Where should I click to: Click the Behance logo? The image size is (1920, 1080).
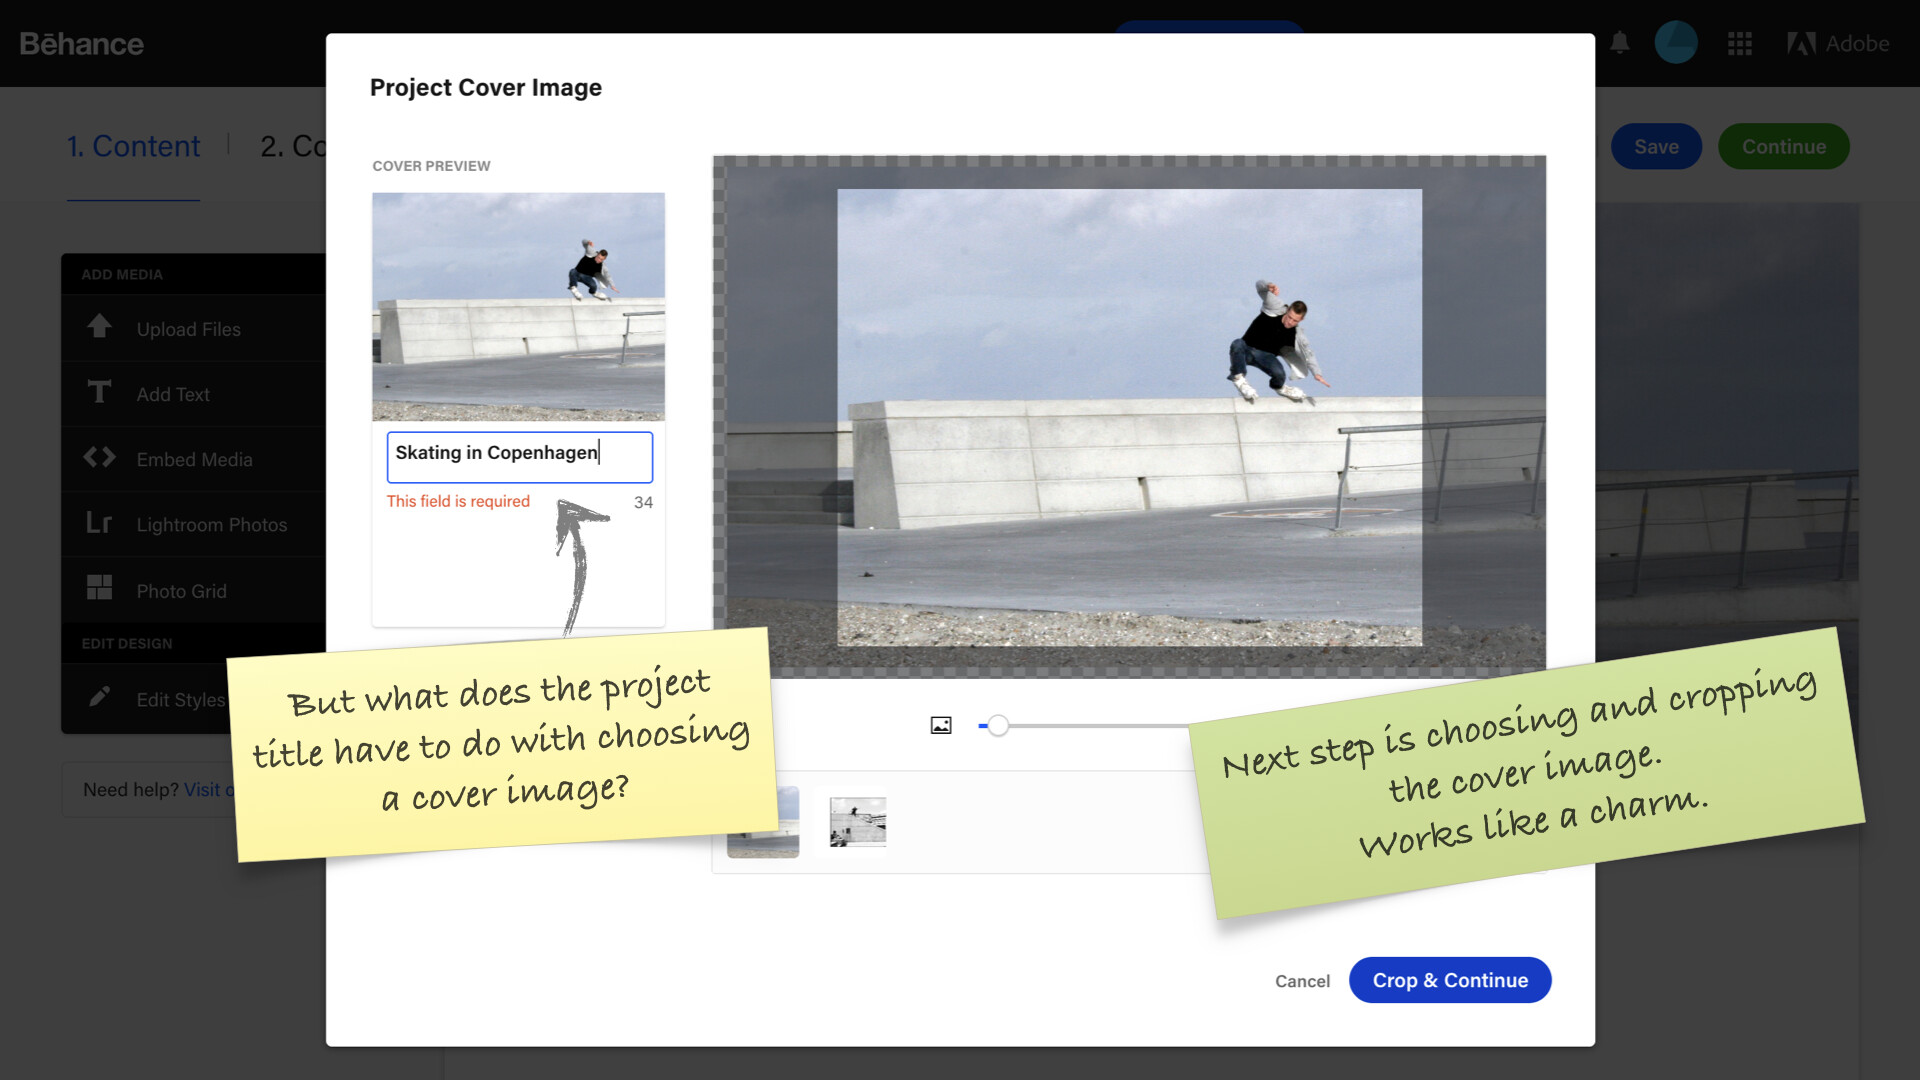coord(81,44)
